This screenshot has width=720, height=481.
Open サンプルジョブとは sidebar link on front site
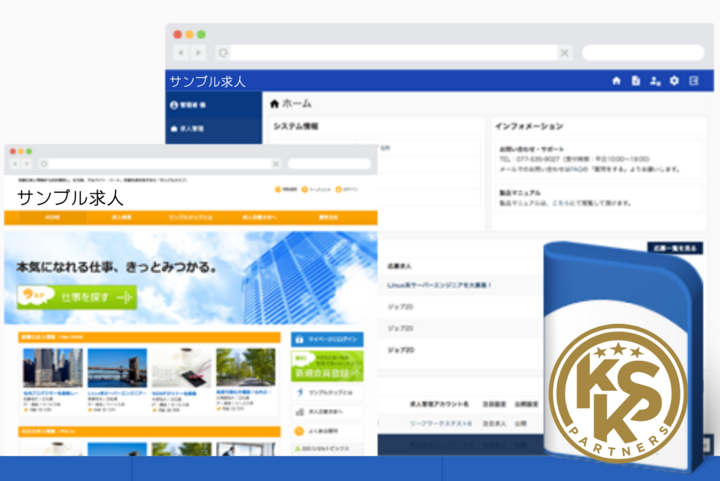coord(327,392)
